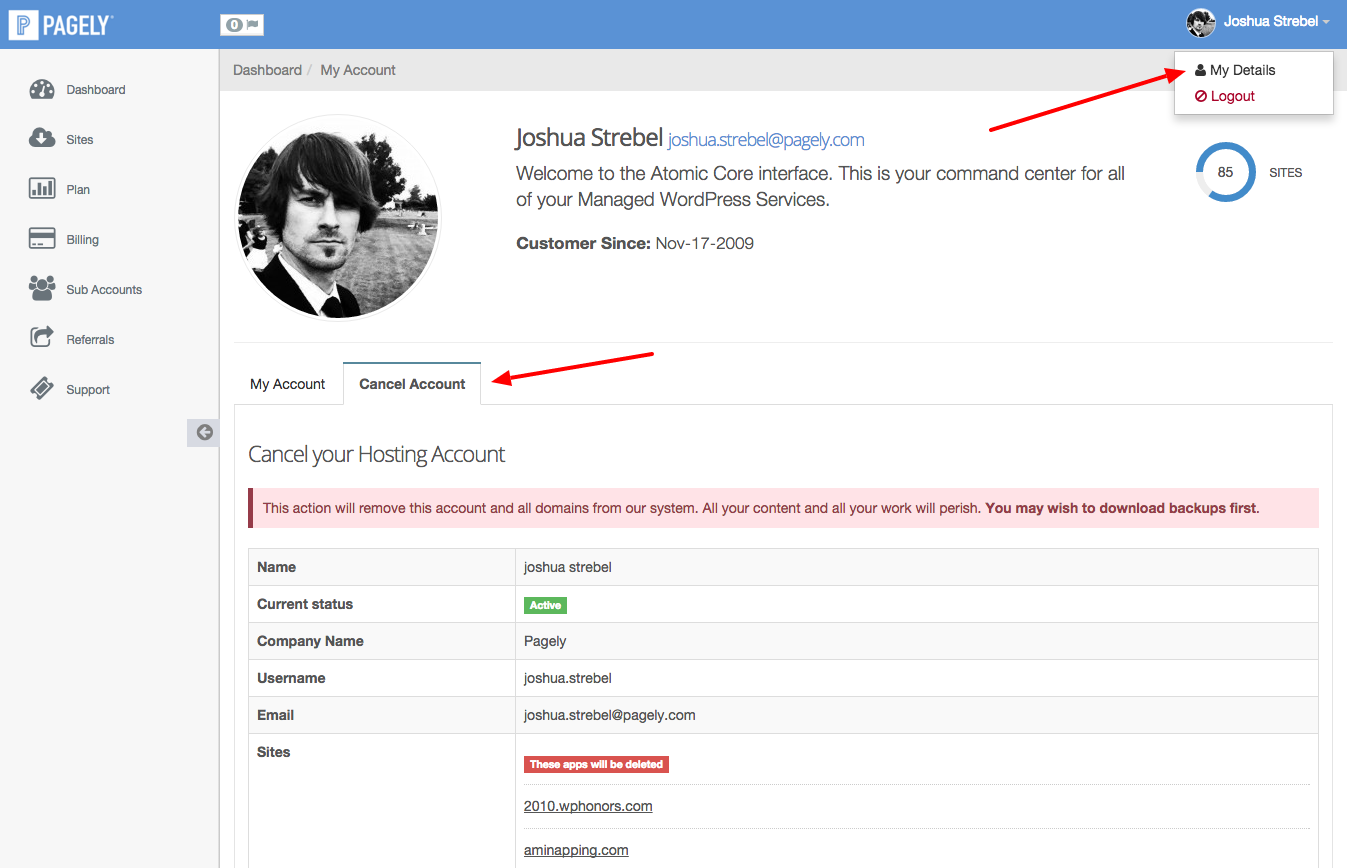Click the 85 sites donut chart
1347x868 pixels.
[x=1225, y=172]
